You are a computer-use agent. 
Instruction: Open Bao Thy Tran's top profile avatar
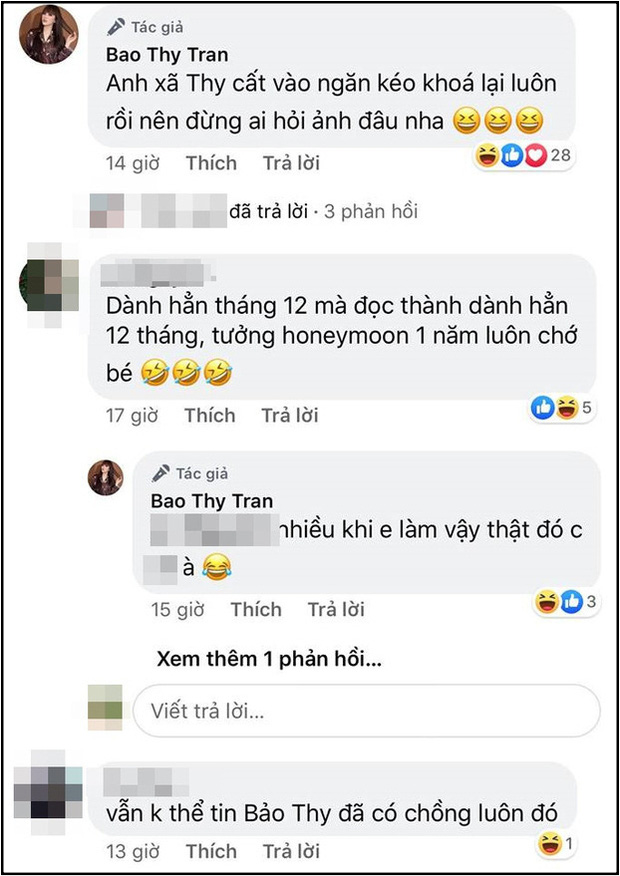point(49,37)
